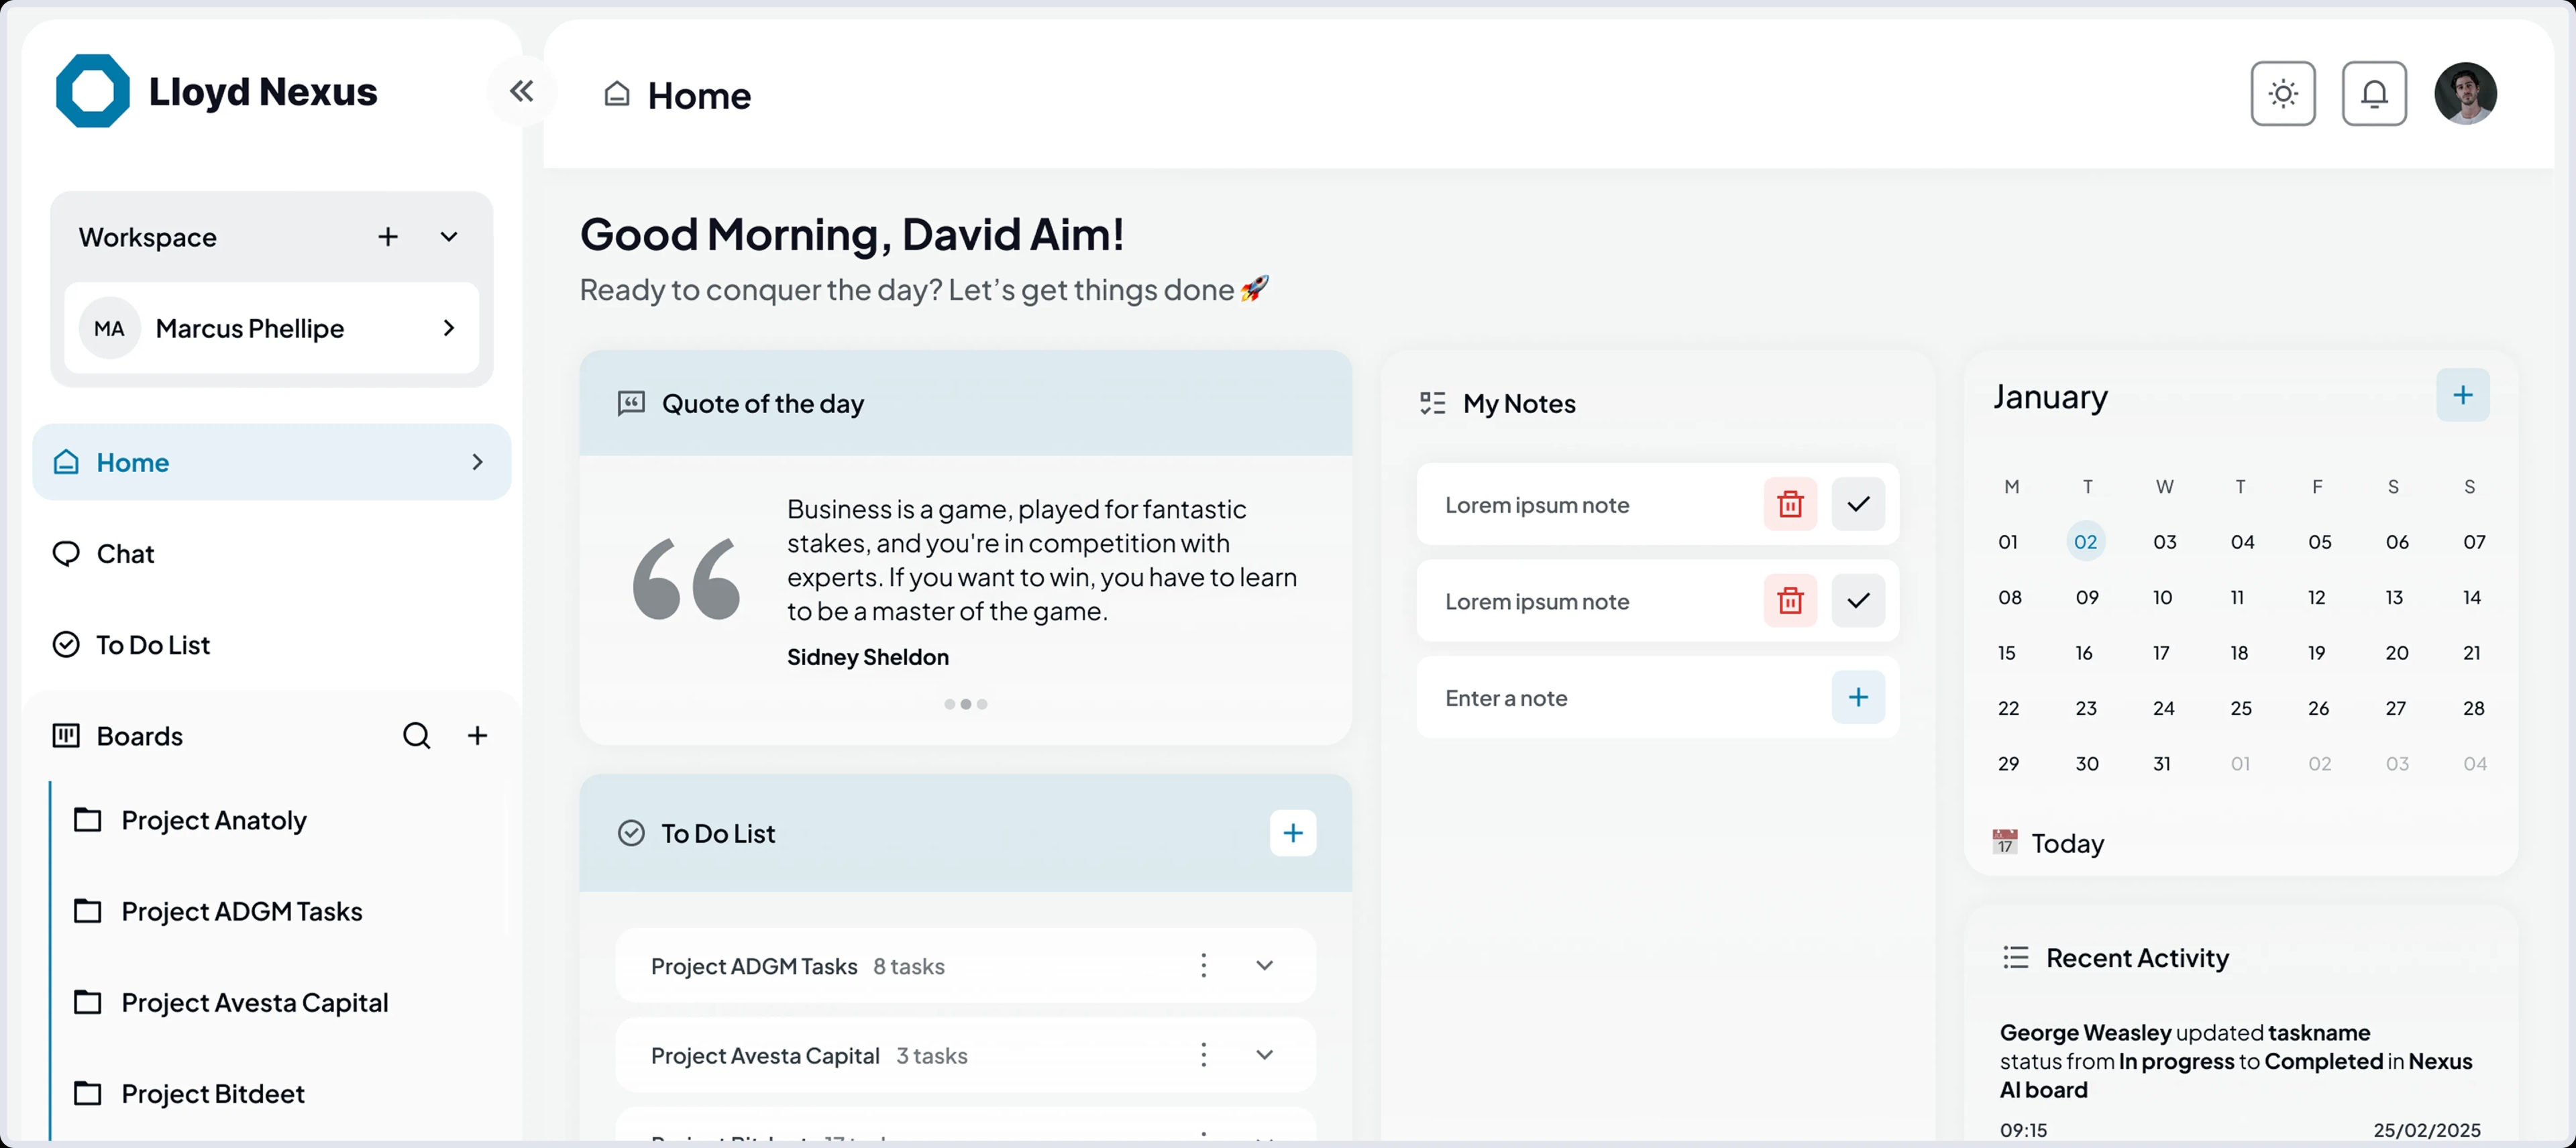This screenshot has height=1148, width=2576.
Task: Add a calendar event via plus icon
Action: point(2463,395)
